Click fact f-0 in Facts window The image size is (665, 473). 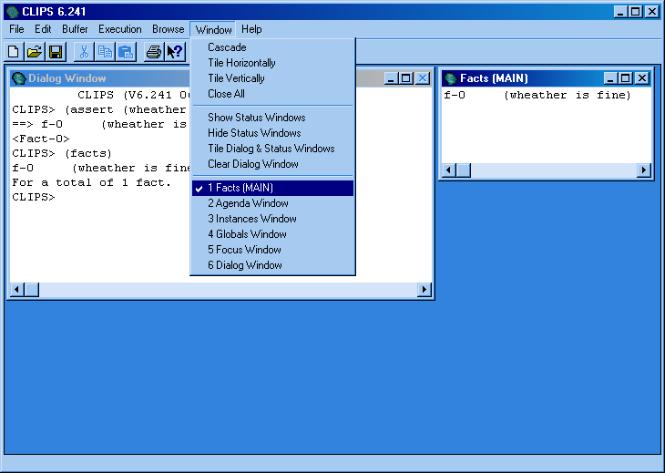coord(537,95)
